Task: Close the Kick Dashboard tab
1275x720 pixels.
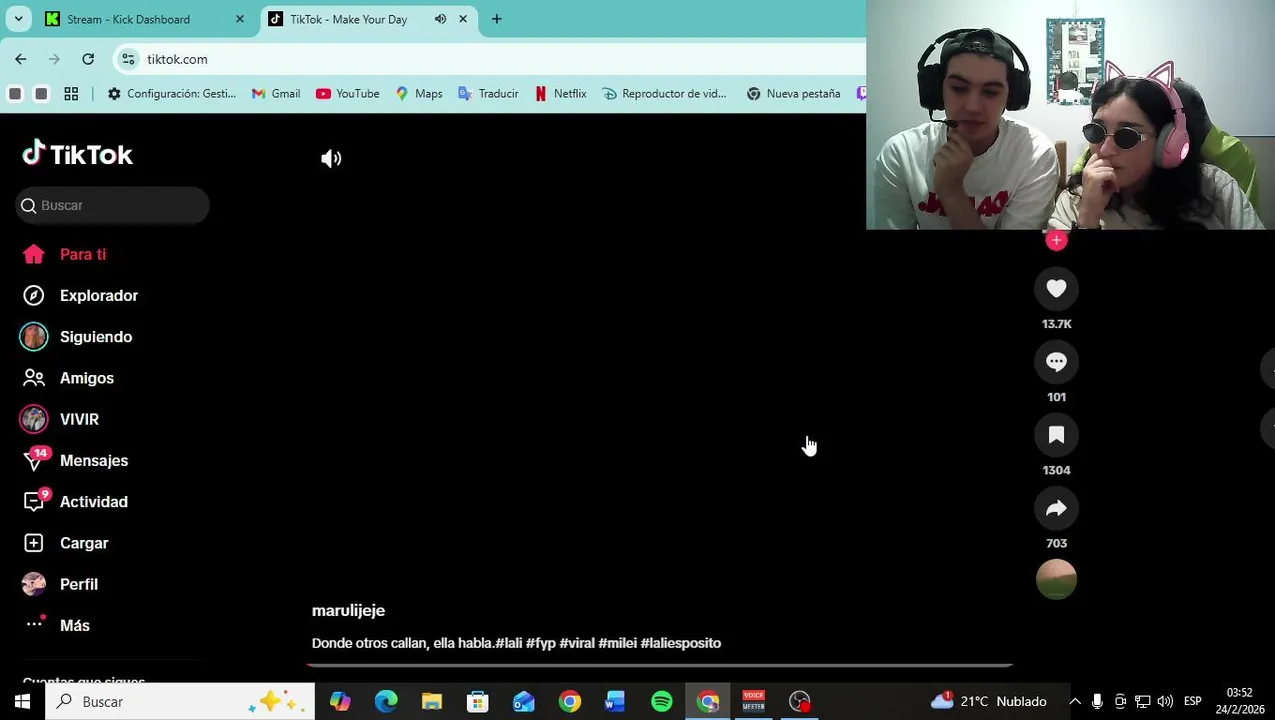Action: (240, 19)
